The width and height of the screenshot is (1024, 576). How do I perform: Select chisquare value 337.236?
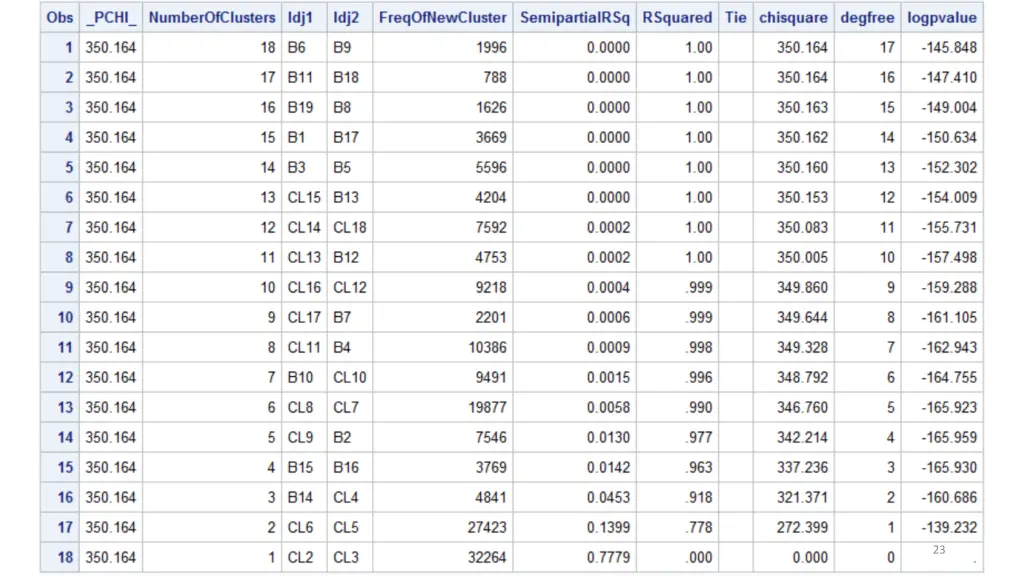[x=802, y=468]
